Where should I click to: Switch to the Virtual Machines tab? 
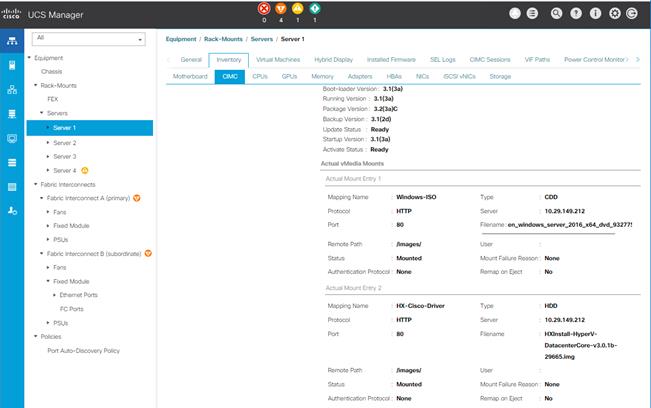point(278,60)
